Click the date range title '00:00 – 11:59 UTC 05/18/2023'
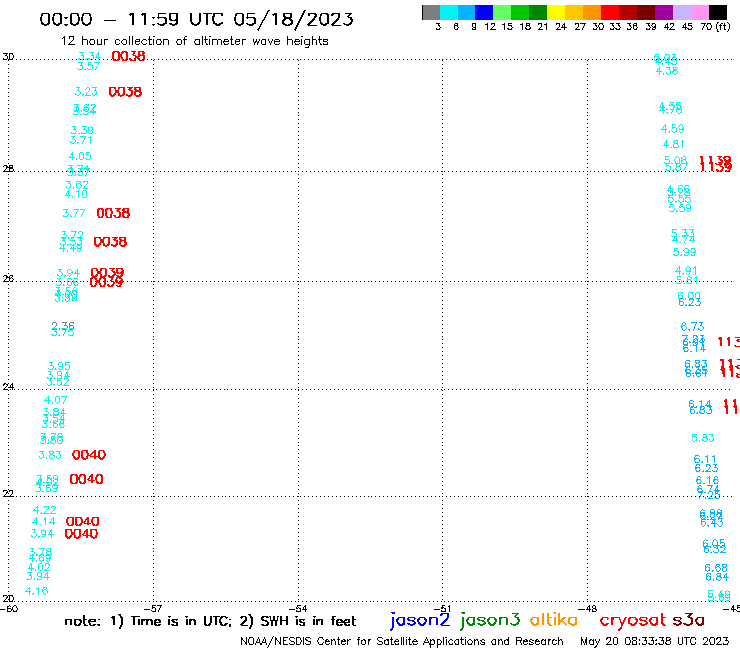 [x=196, y=19]
